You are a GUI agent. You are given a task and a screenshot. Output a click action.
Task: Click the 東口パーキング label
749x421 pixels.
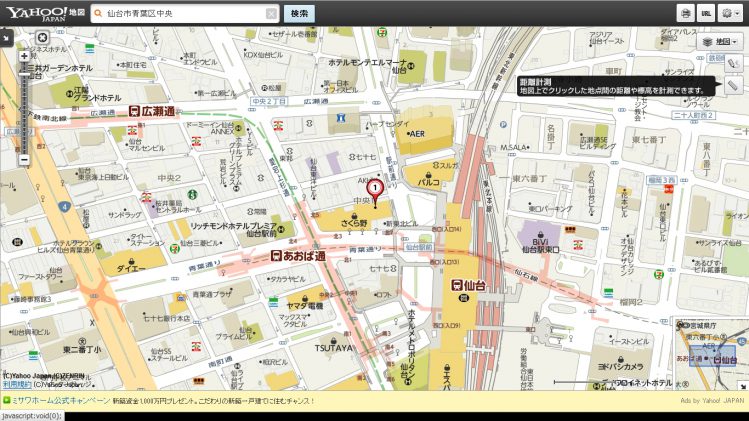pos(550,209)
